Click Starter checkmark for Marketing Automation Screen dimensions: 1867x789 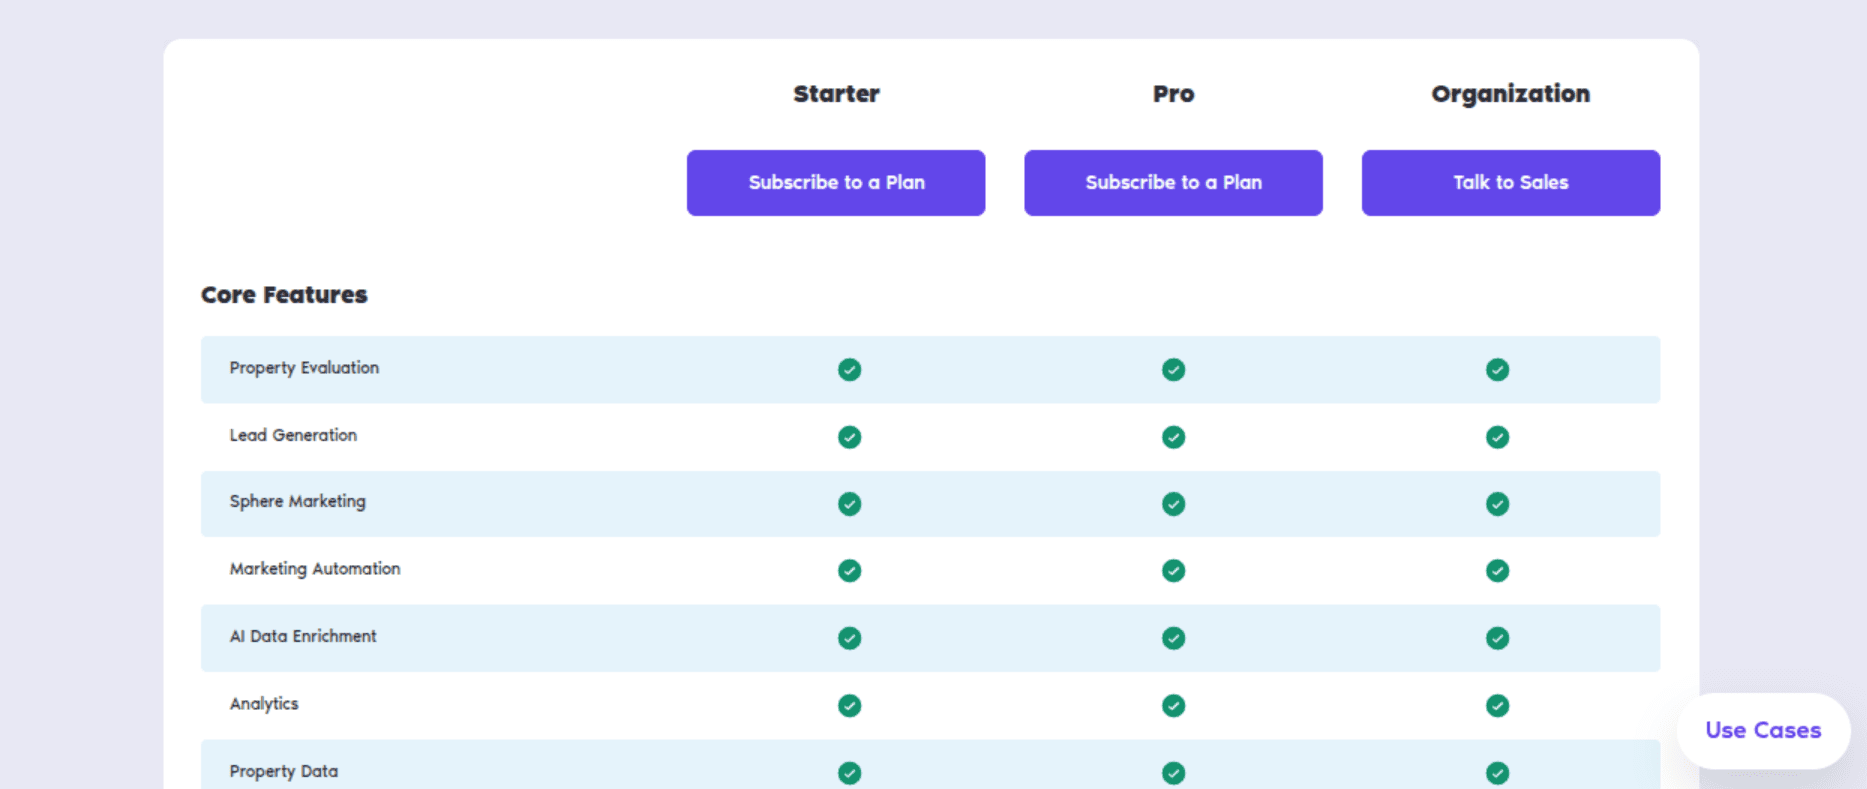point(849,571)
